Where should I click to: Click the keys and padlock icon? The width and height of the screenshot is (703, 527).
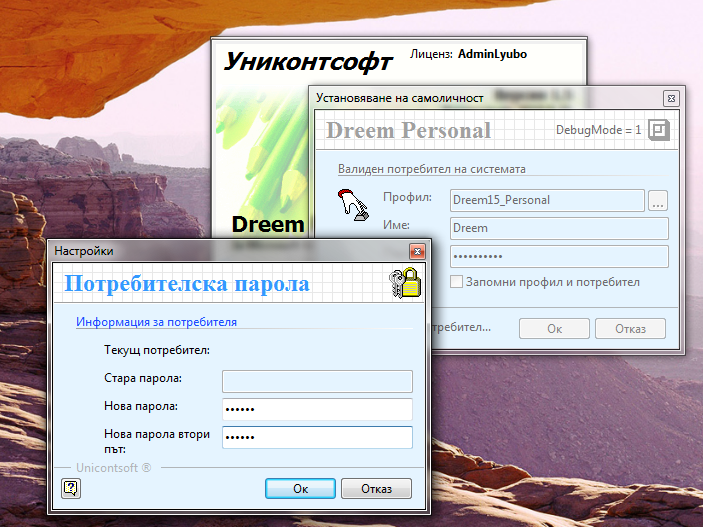405,283
